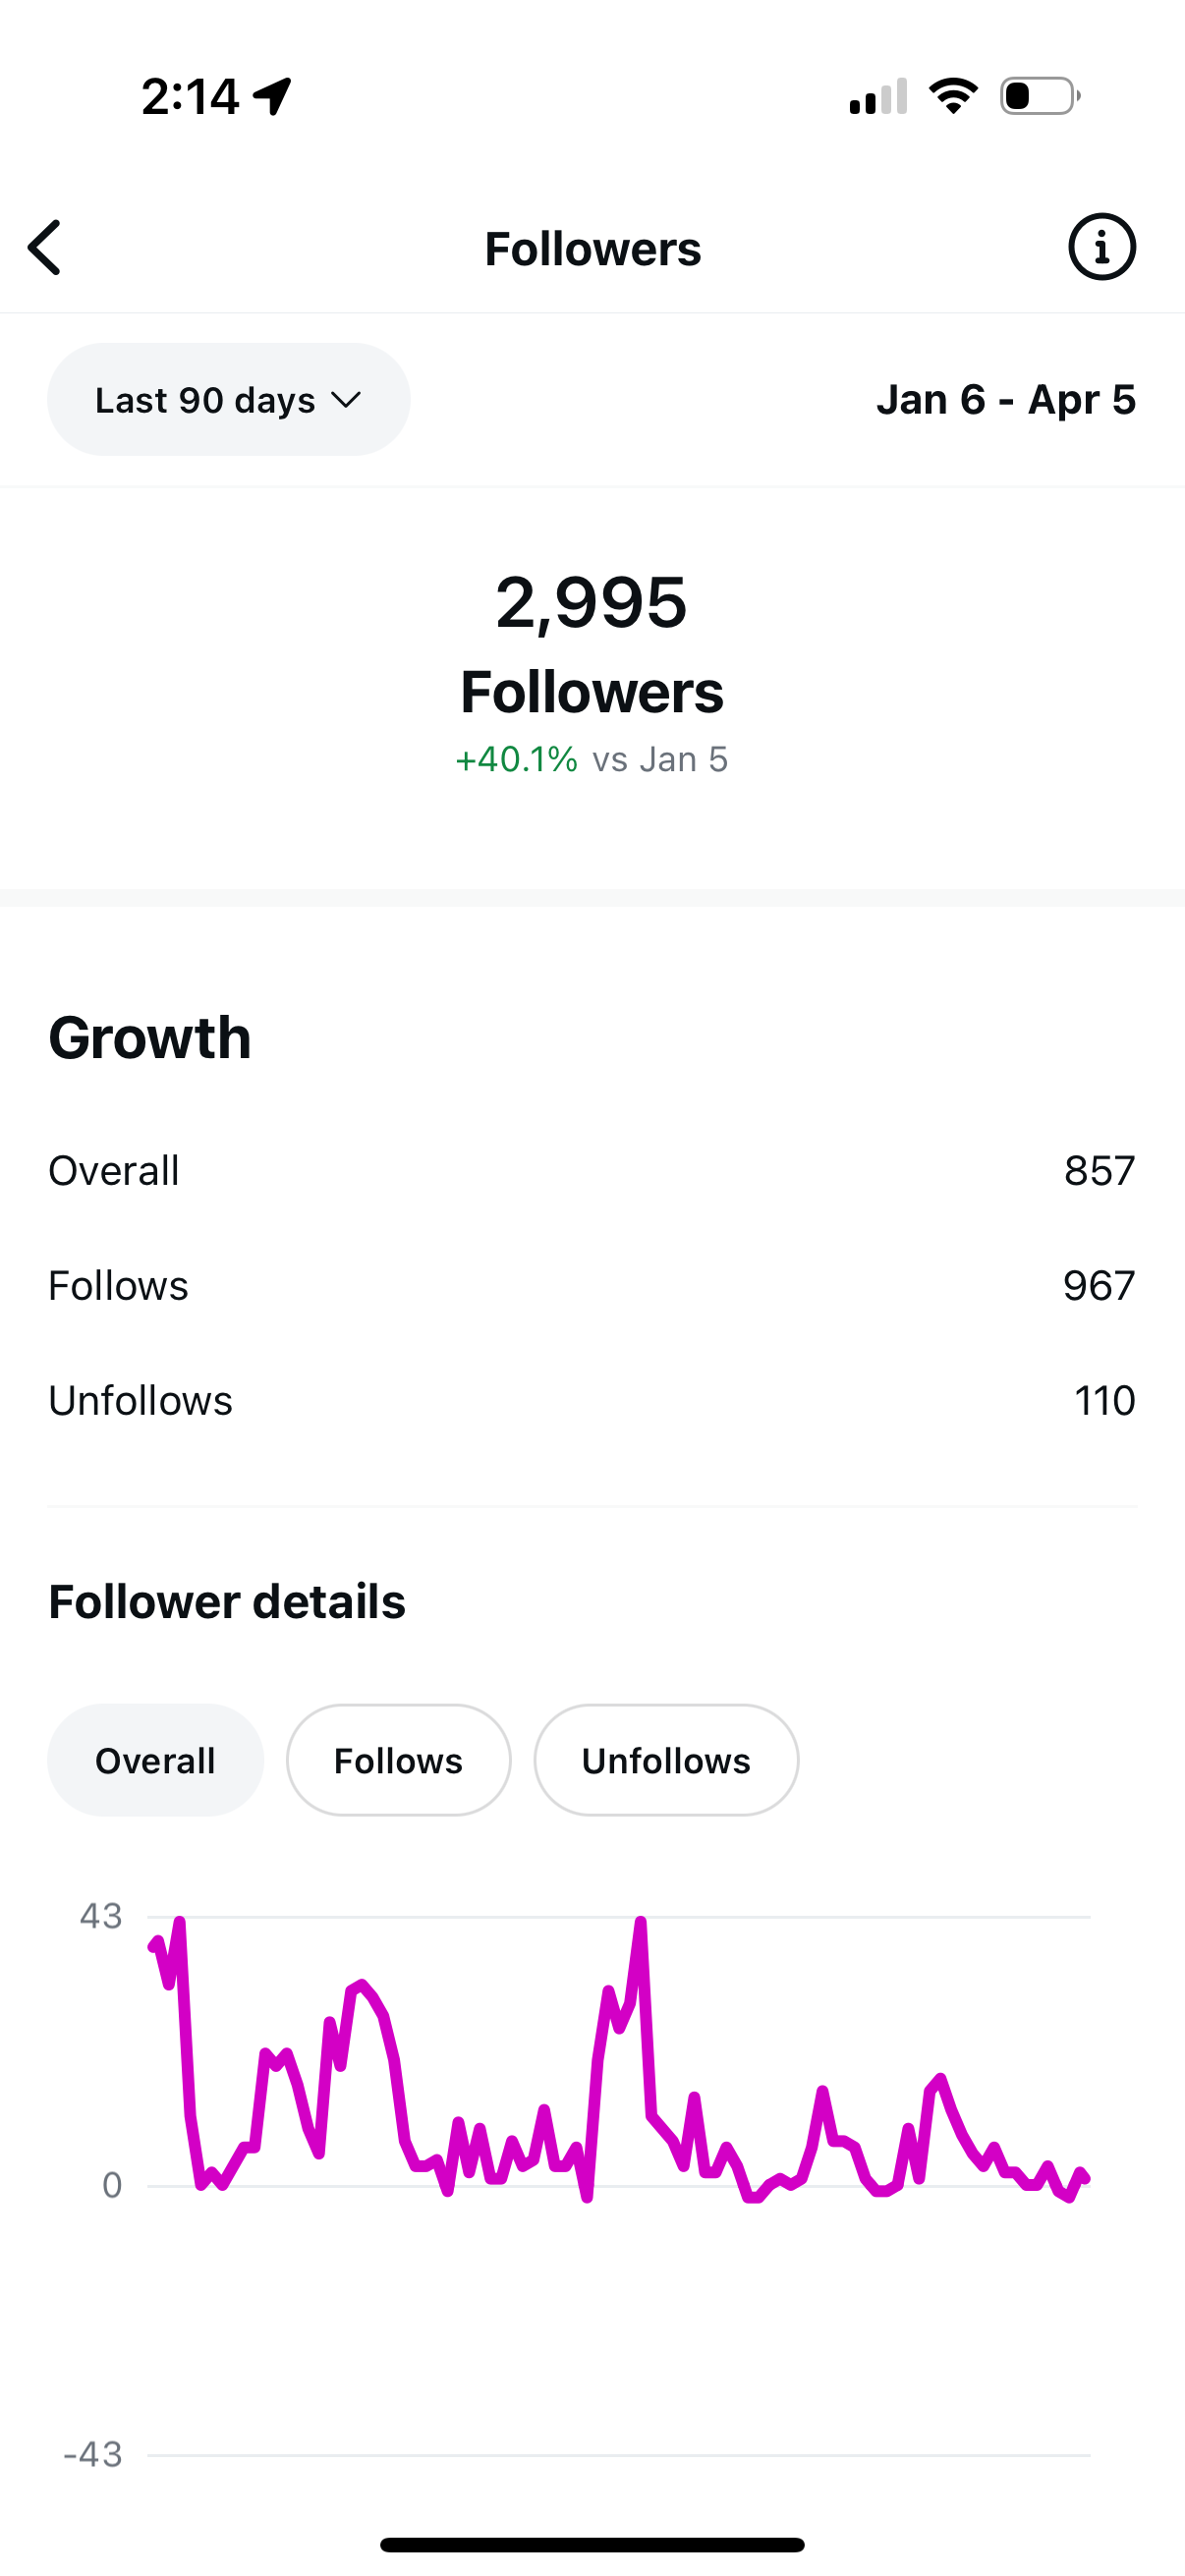The height and width of the screenshot is (2576, 1185).
Task: Tap the home indicator bar
Action: [x=592, y=2544]
